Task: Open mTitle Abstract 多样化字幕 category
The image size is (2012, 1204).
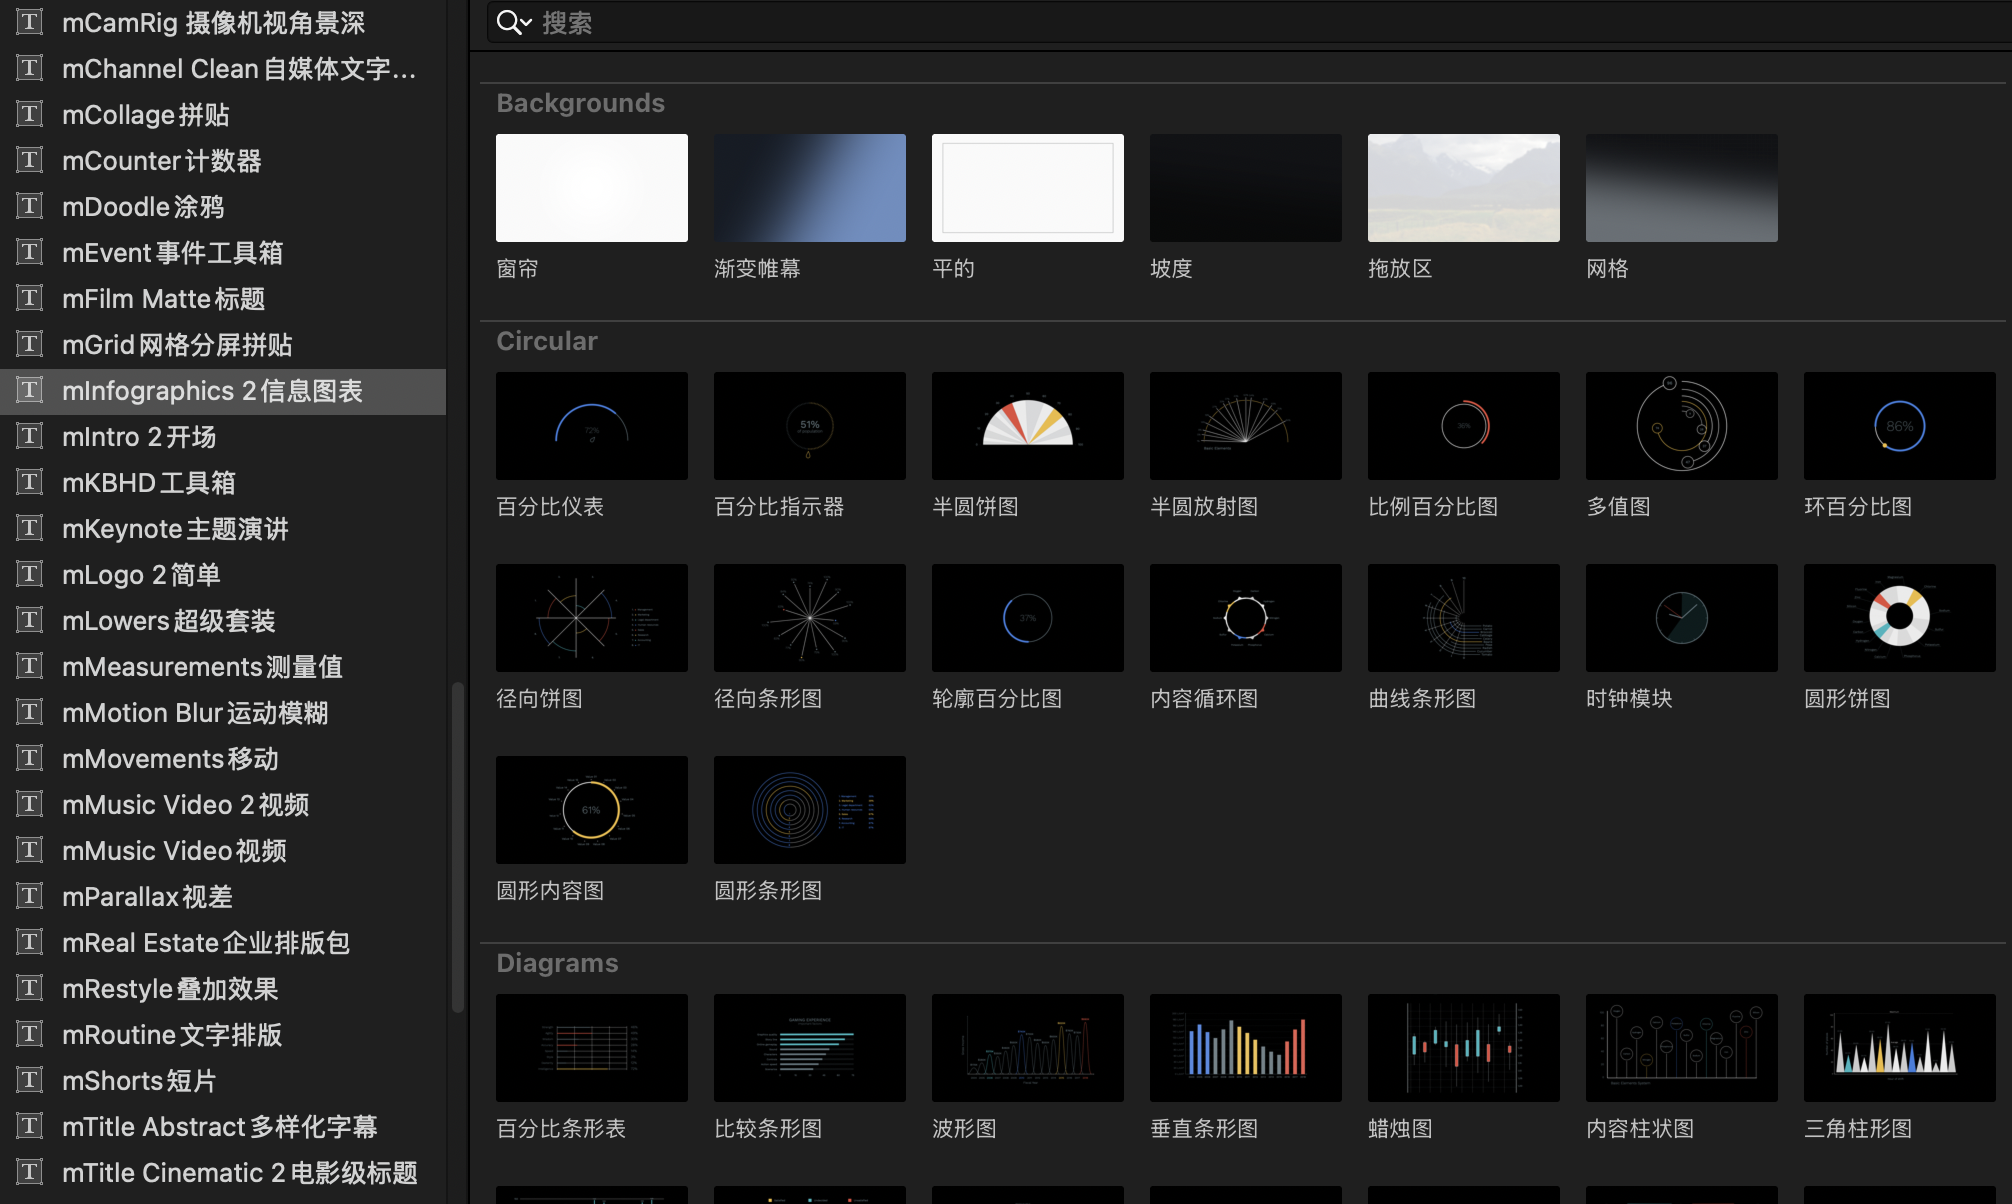Action: pyautogui.click(x=223, y=1126)
